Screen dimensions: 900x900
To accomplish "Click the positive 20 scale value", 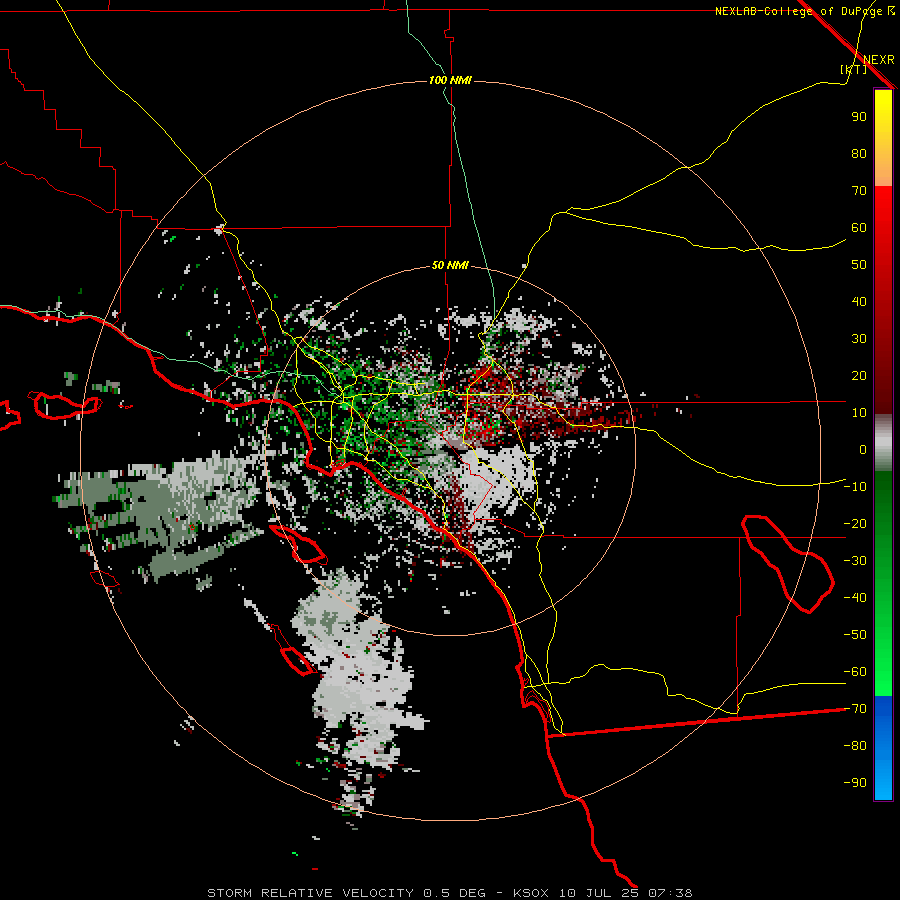I will pos(859,375).
